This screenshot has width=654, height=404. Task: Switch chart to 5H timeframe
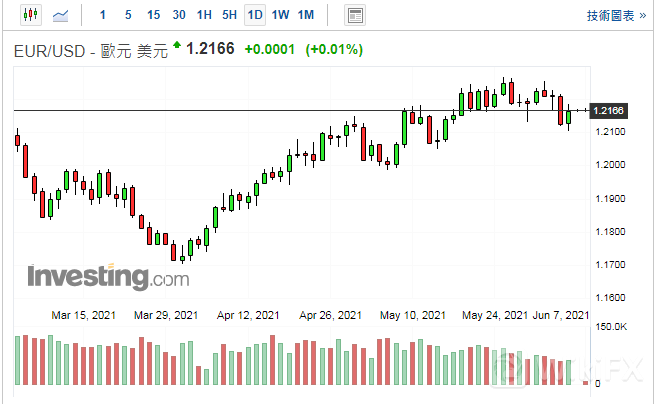(x=229, y=15)
